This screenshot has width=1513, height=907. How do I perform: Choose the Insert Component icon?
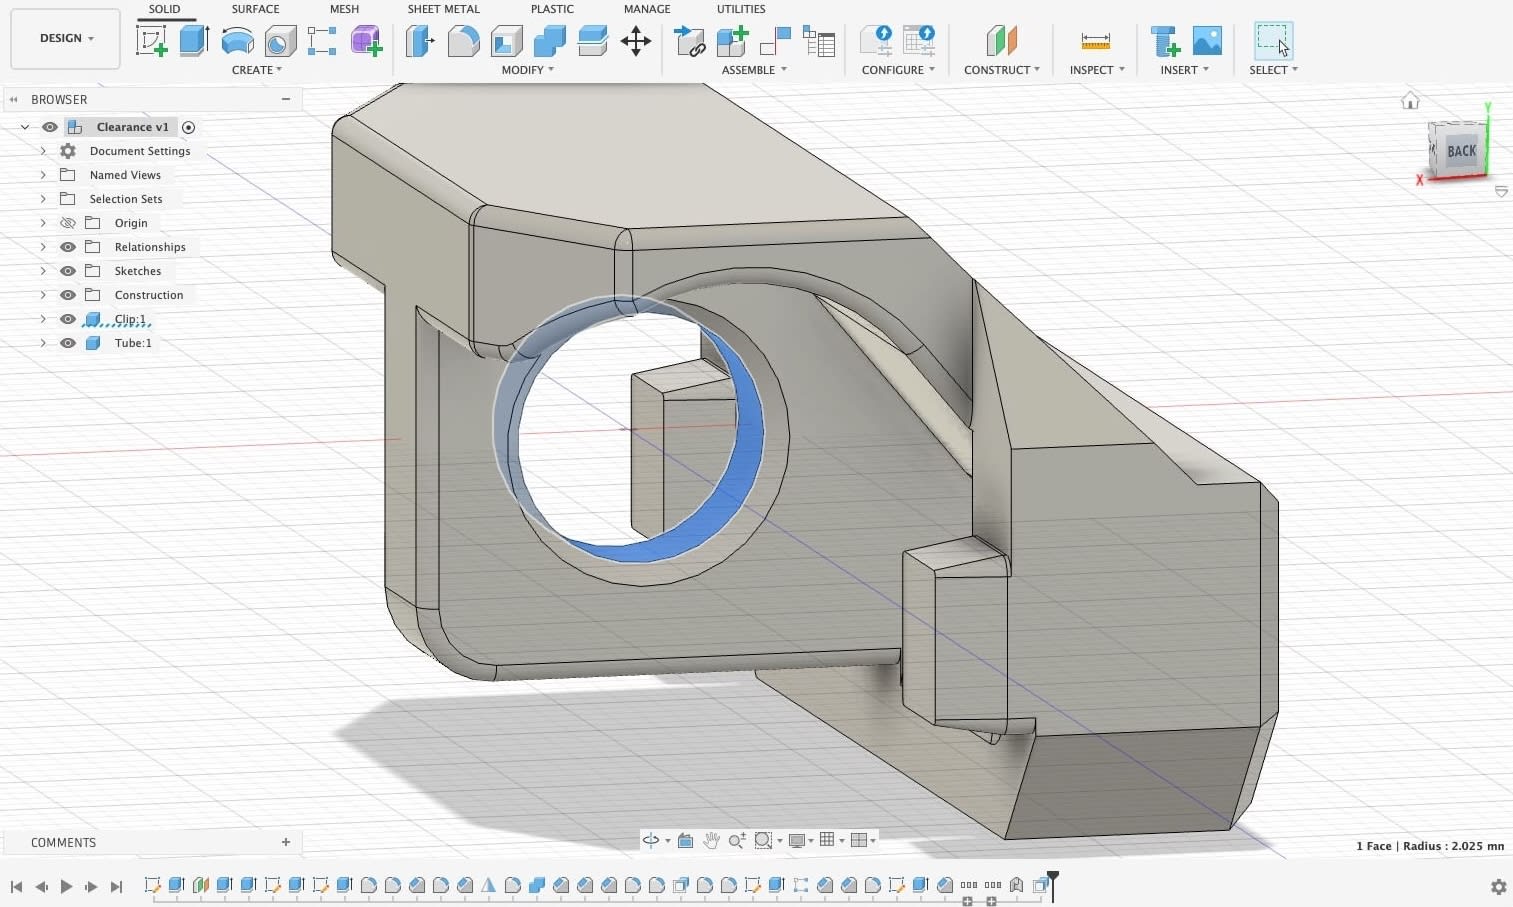point(690,41)
